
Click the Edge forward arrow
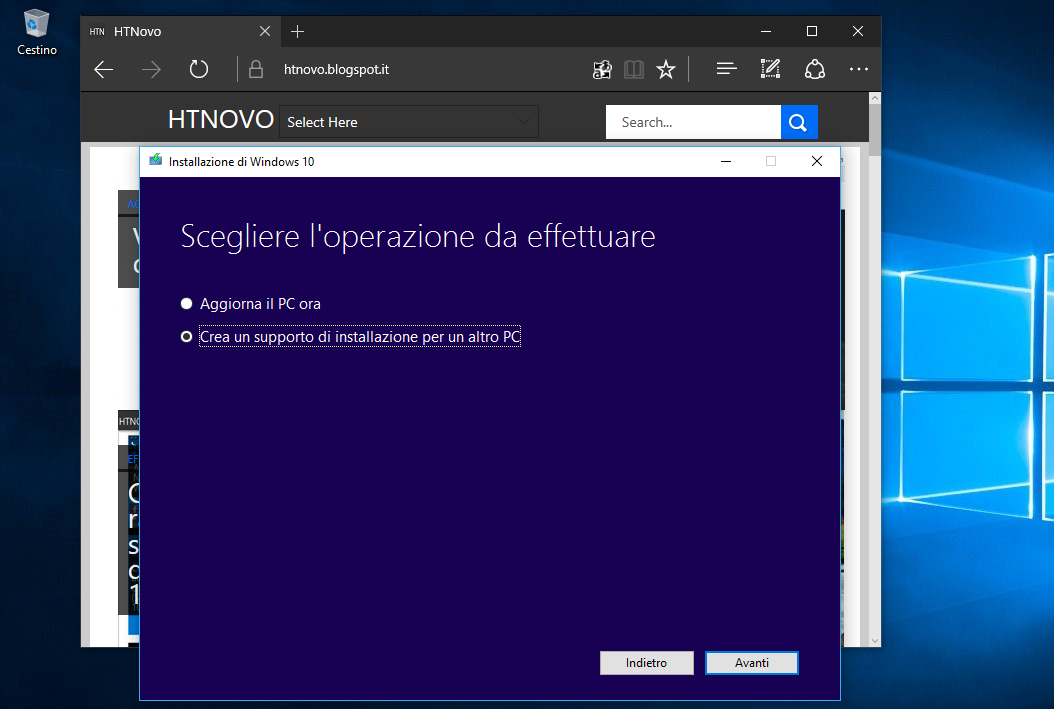coord(151,69)
